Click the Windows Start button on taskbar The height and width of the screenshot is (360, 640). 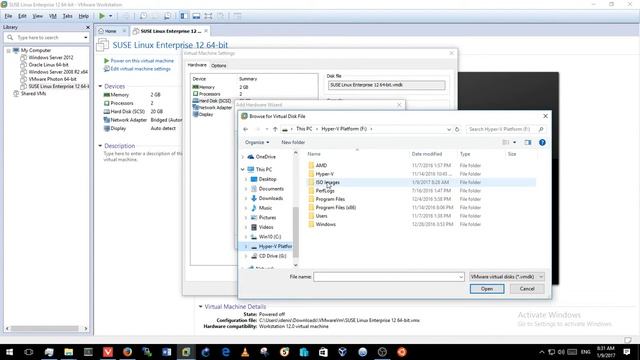pyautogui.click(x=9, y=352)
